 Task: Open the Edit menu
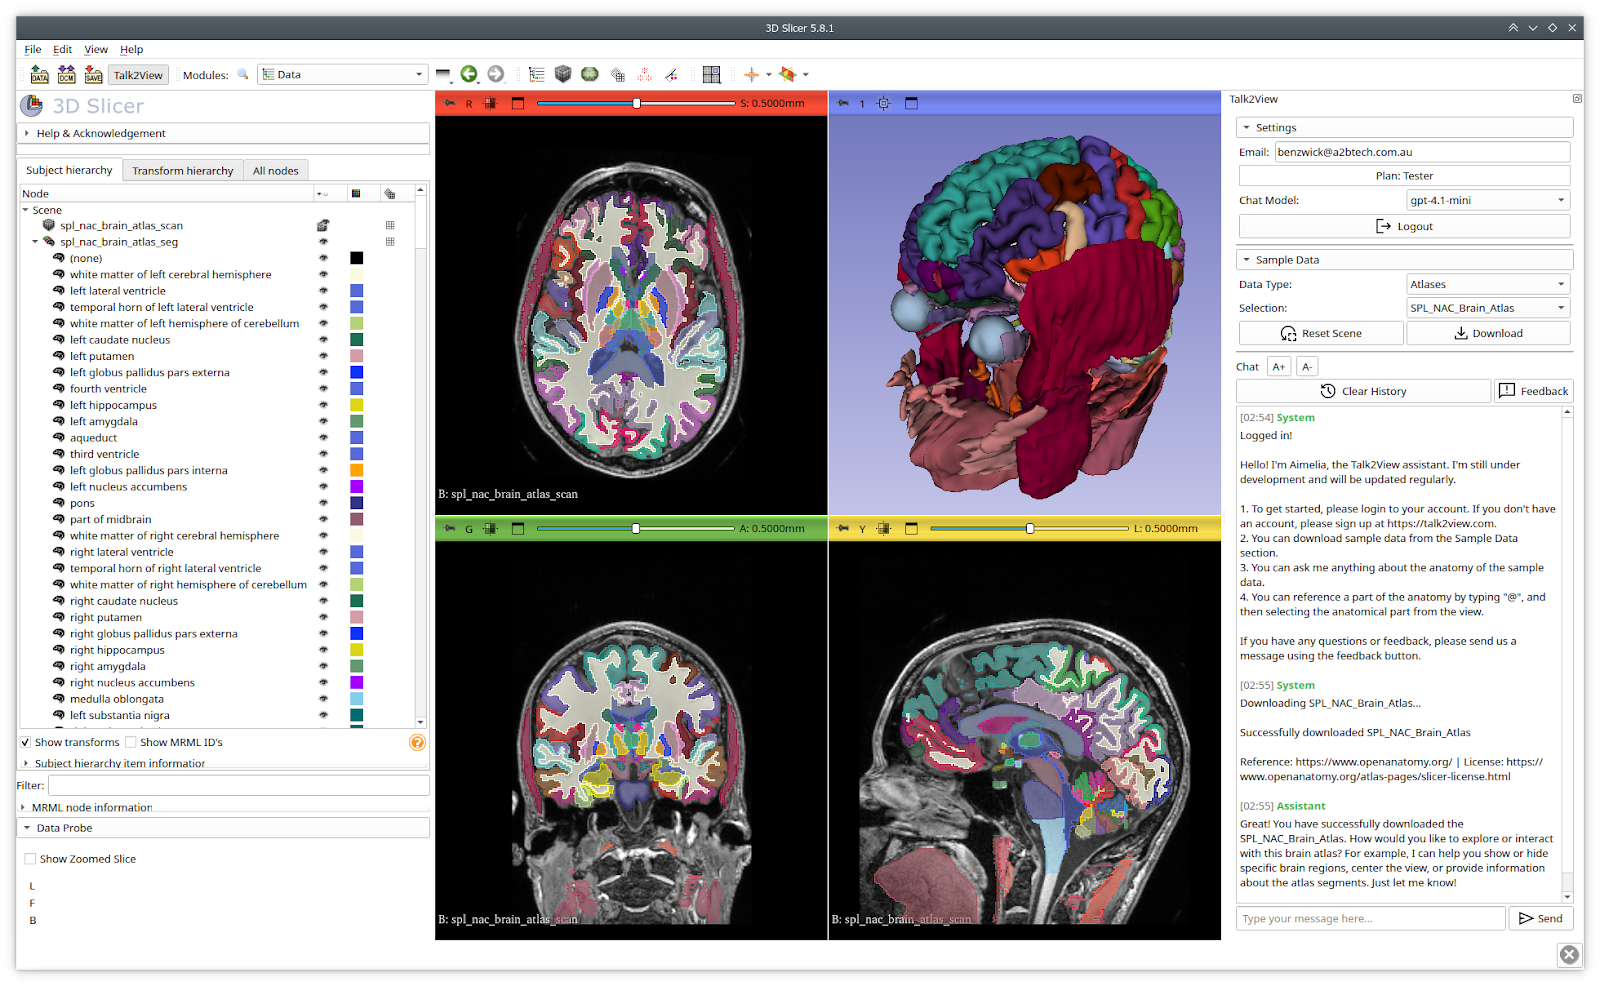coord(63,50)
